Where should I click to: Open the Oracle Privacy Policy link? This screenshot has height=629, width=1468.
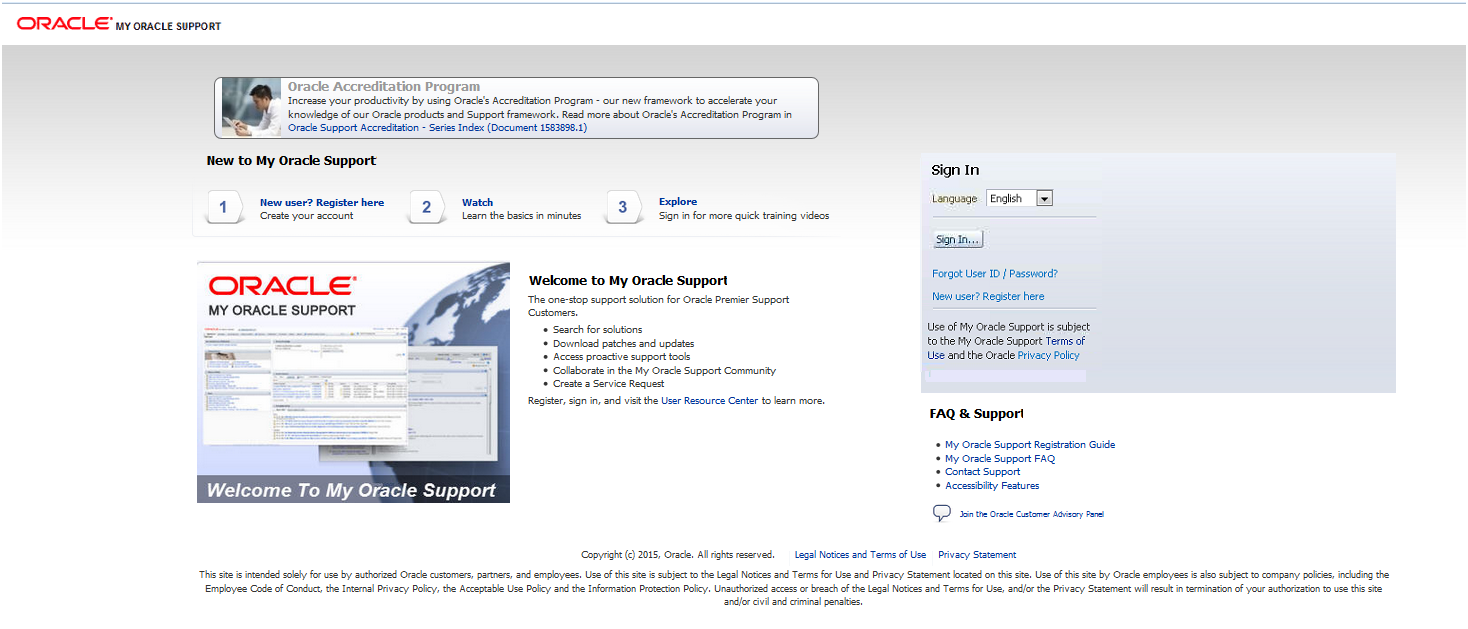pos(1048,355)
